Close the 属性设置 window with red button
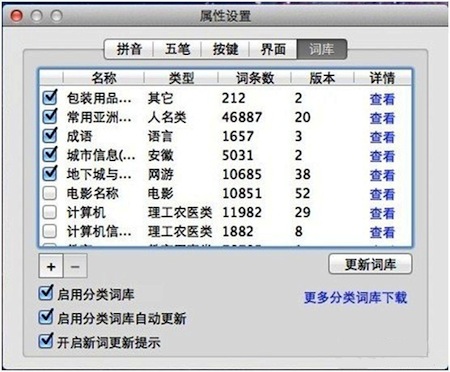This screenshot has width=450, height=372. click(17, 15)
